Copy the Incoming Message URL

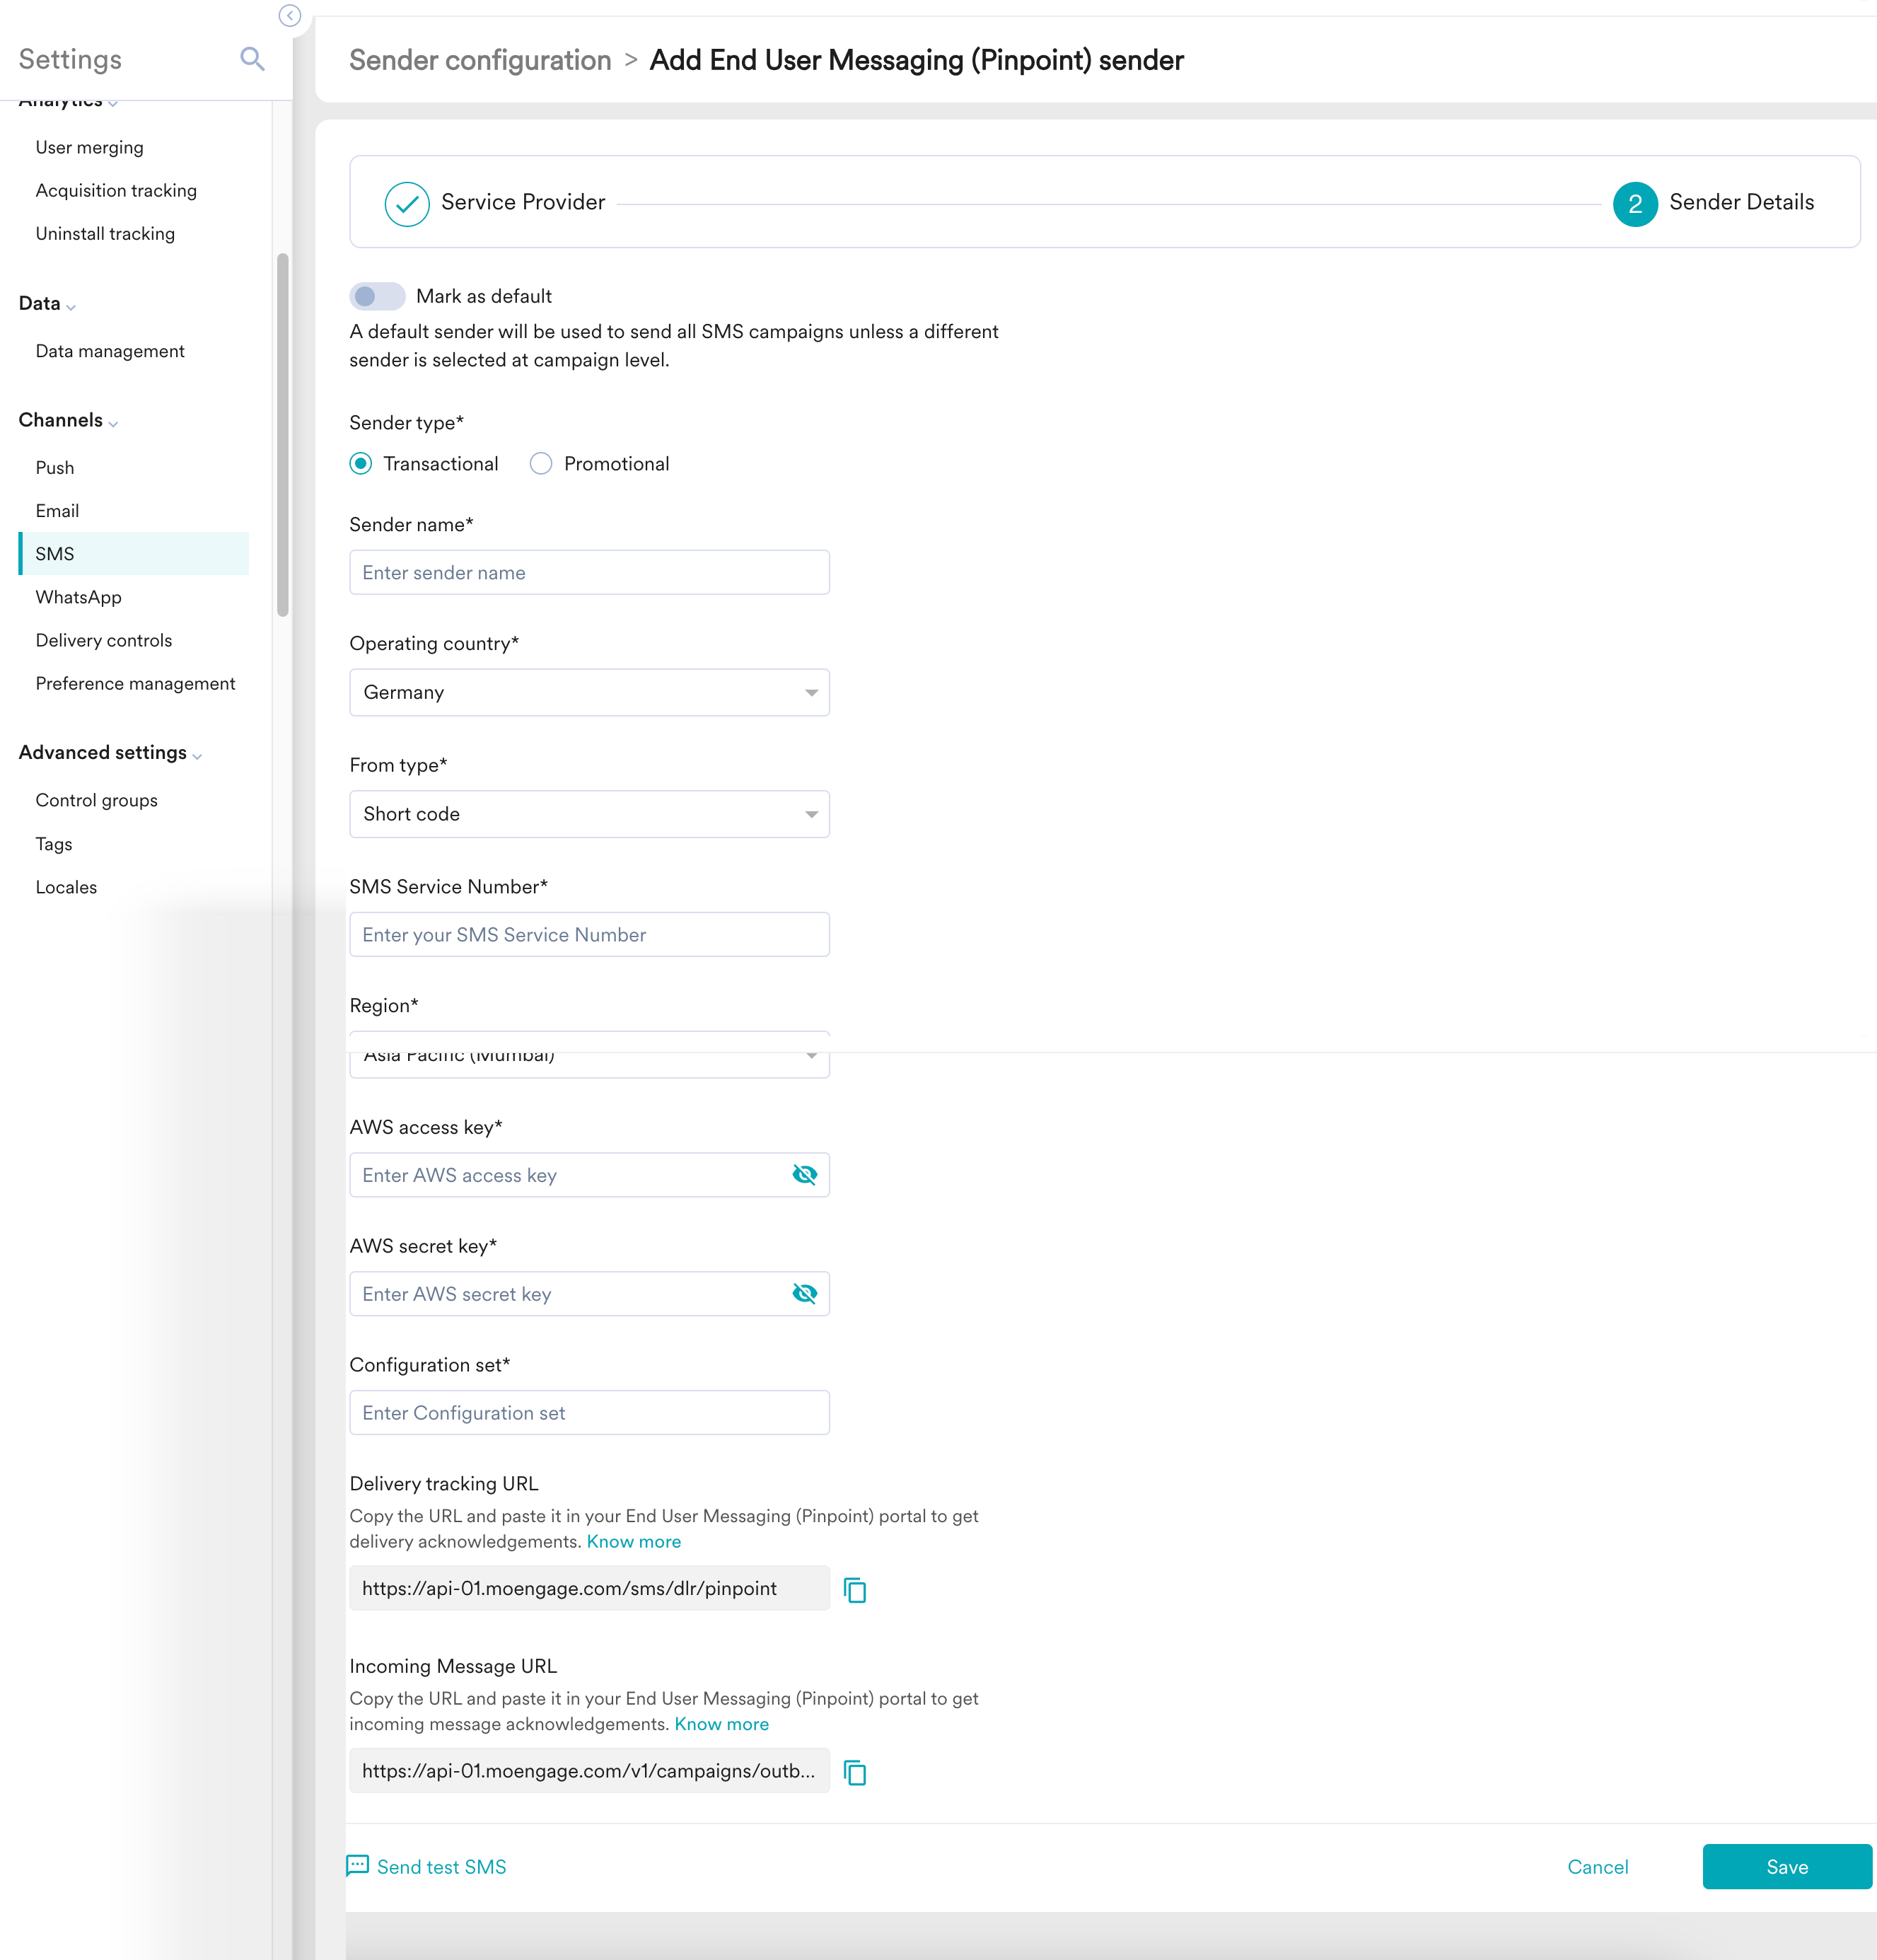point(855,1772)
